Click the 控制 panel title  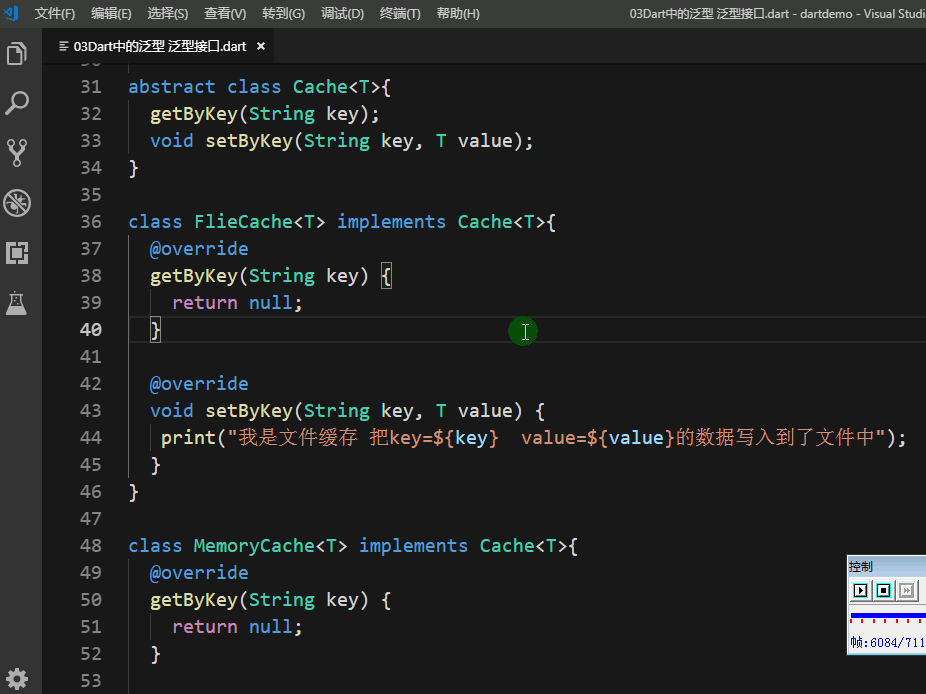pos(860,567)
